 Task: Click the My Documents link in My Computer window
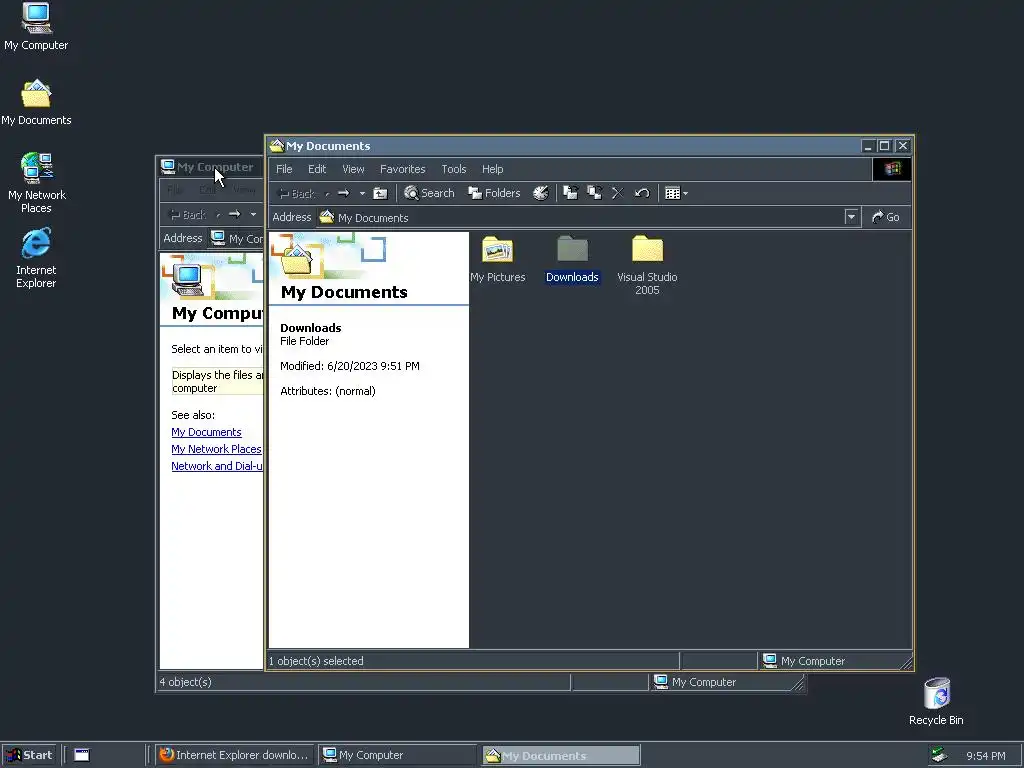click(x=206, y=432)
